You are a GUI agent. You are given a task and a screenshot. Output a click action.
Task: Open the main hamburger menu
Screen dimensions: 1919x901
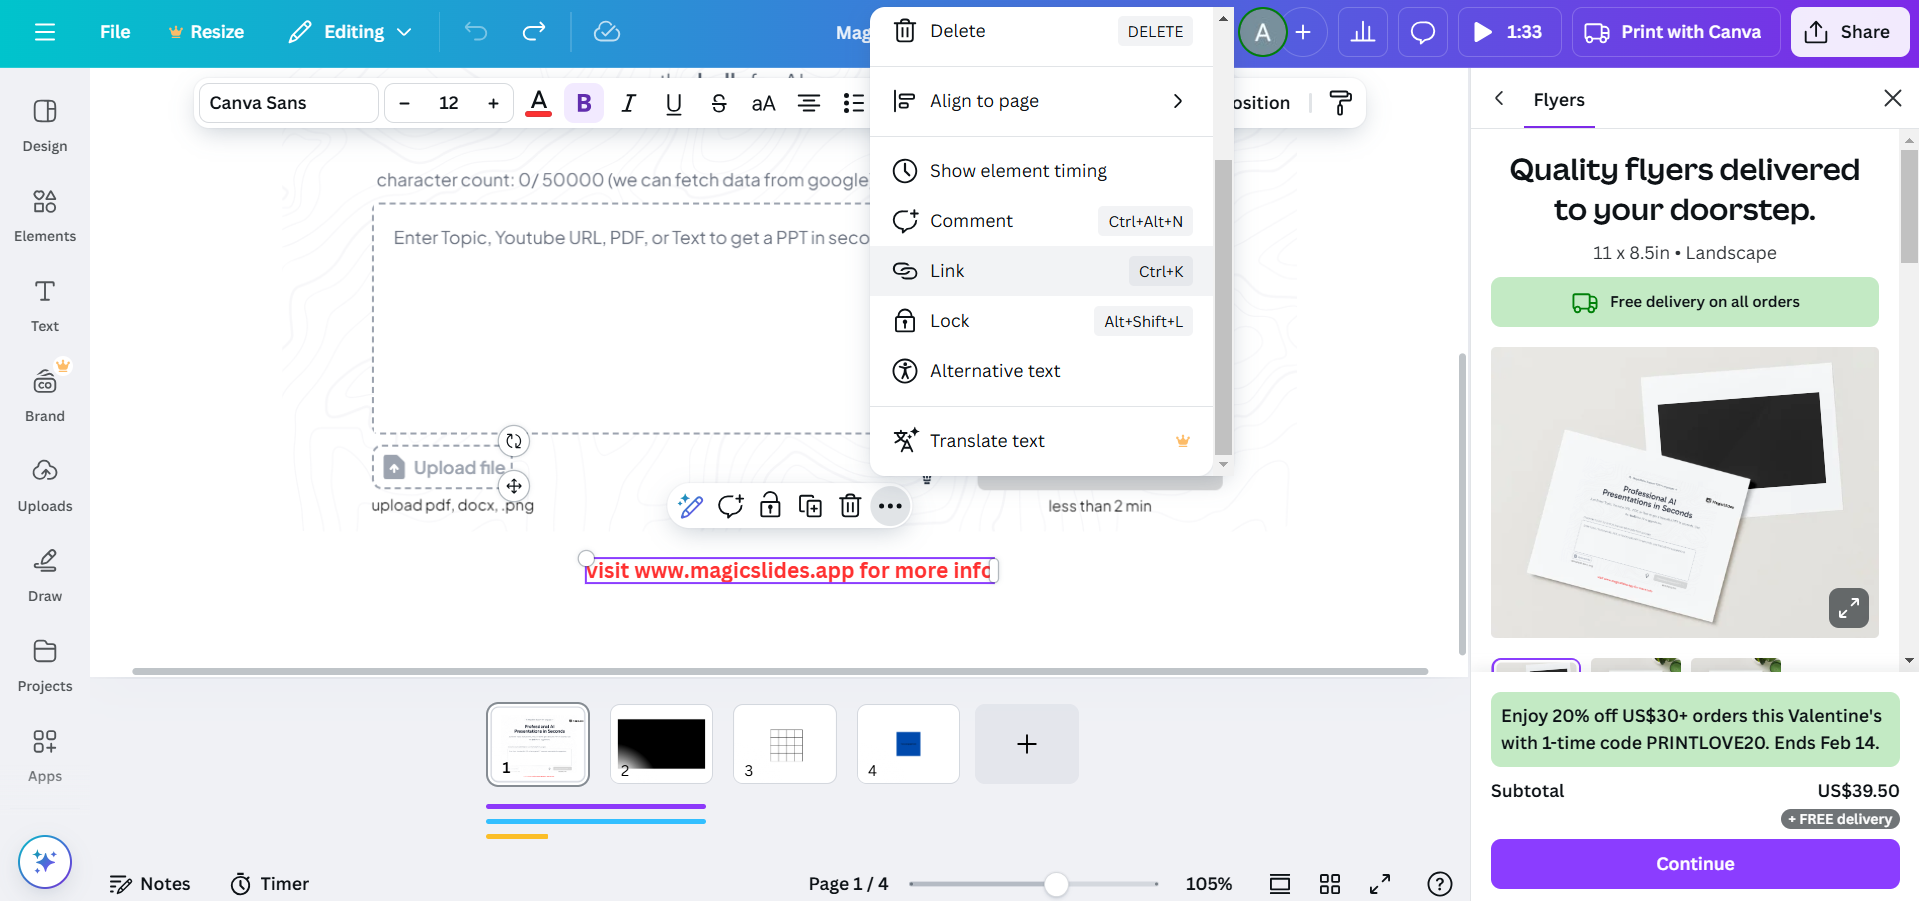(45, 32)
